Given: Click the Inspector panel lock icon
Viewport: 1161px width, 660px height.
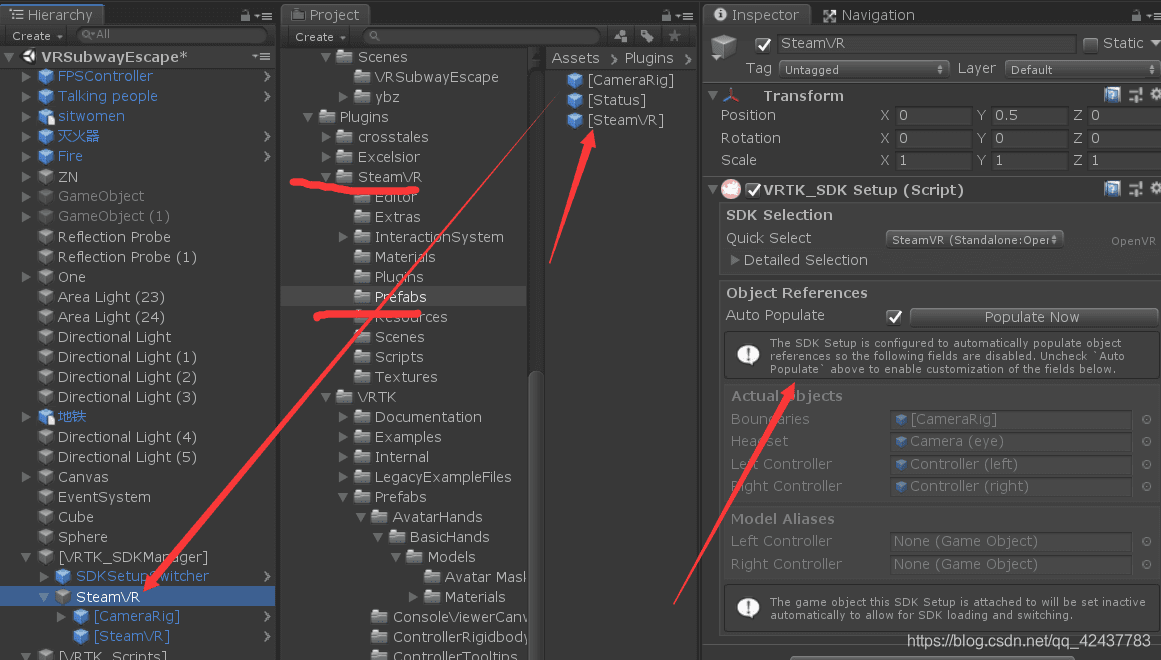Looking at the screenshot, I should [1137, 16].
